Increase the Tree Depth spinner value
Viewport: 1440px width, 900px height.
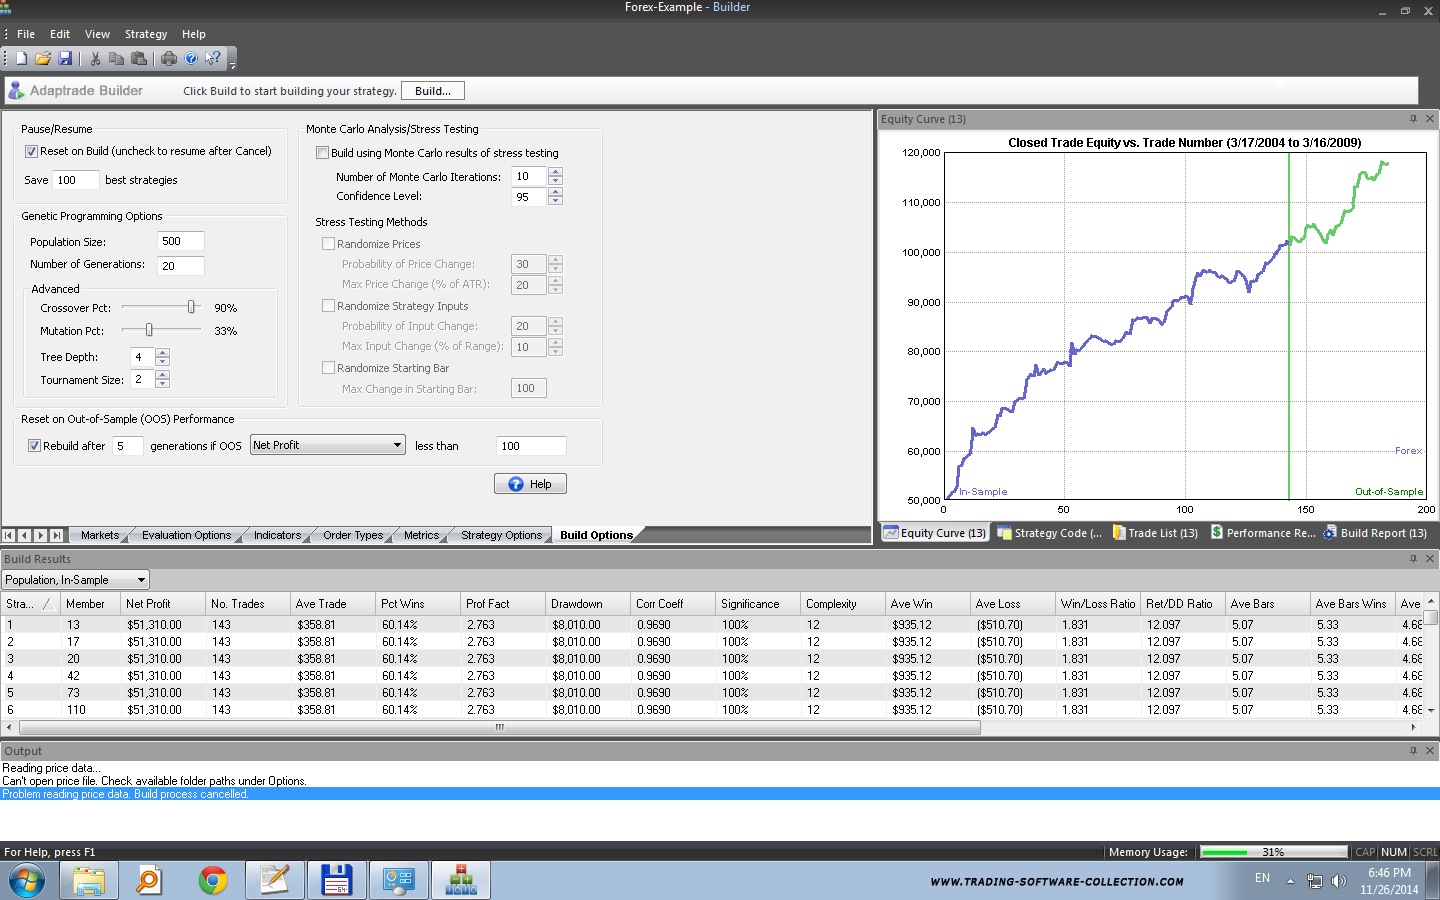[x=162, y=353]
